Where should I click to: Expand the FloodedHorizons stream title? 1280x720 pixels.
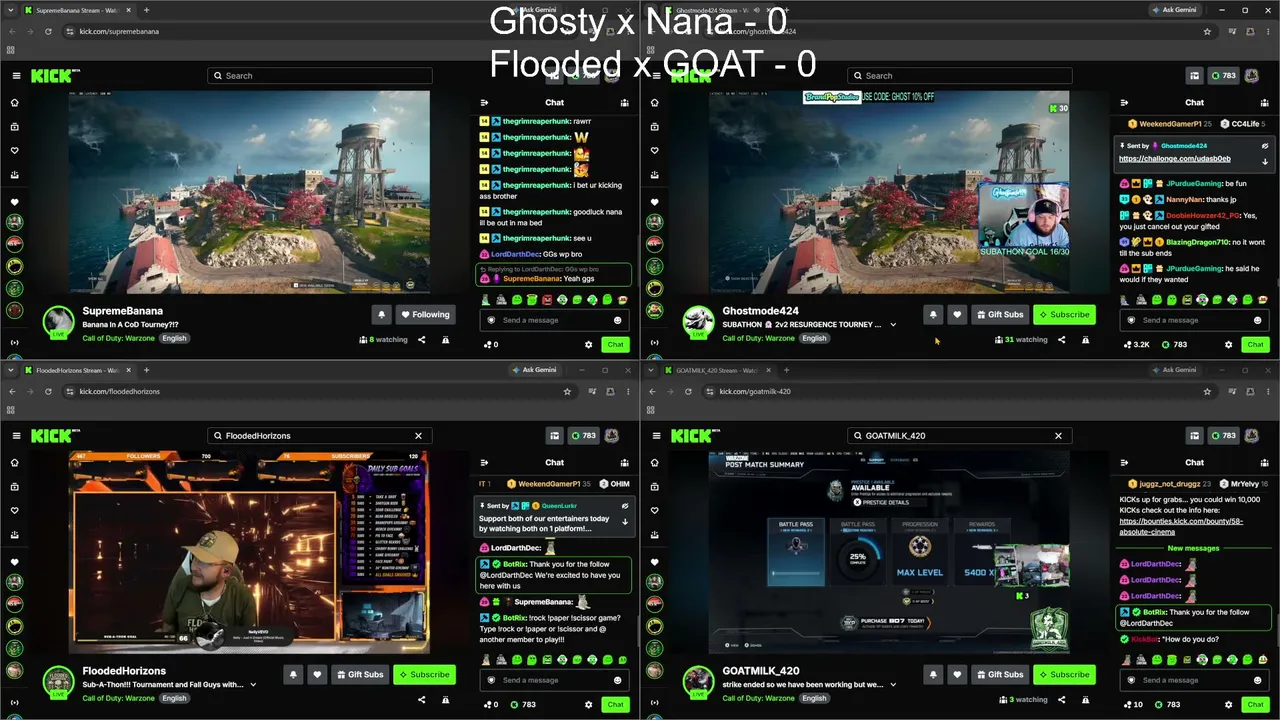[x=254, y=685]
